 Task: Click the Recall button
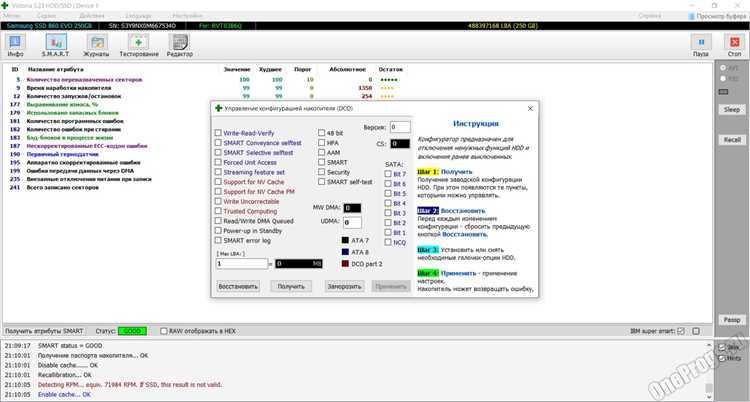(x=732, y=140)
